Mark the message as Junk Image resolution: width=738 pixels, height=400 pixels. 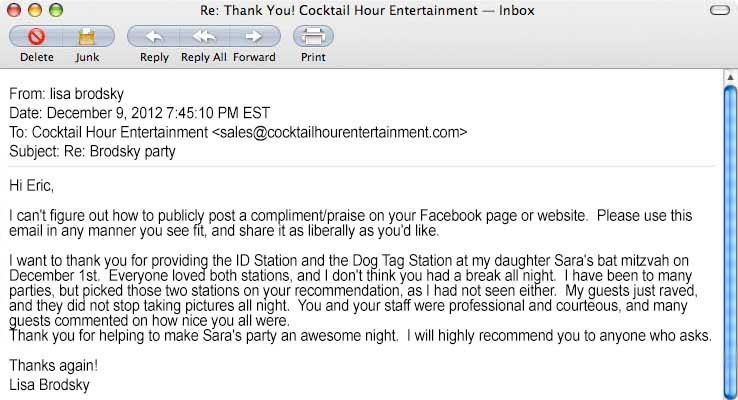pyautogui.click(x=87, y=37)
